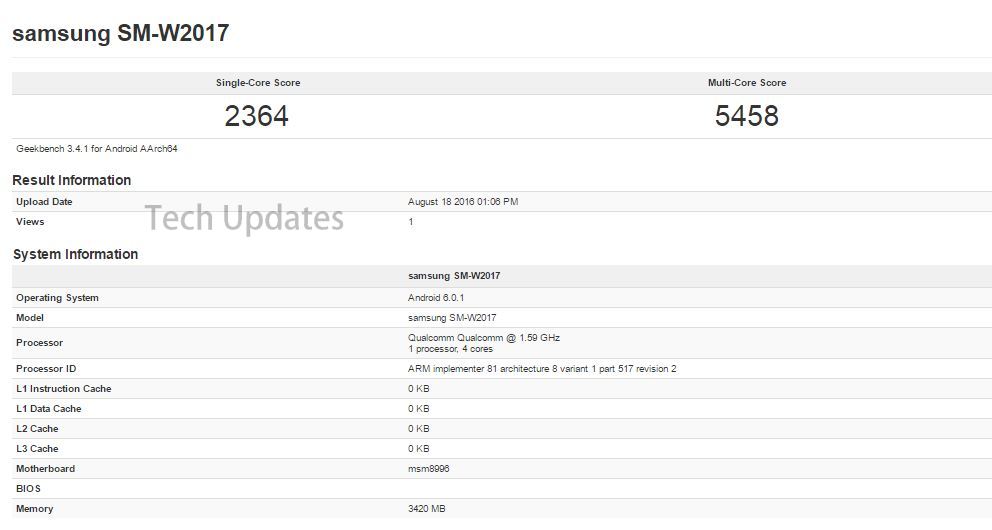
Task: Click the 'Operating System' row label
Action: click(x=58, y=298)
